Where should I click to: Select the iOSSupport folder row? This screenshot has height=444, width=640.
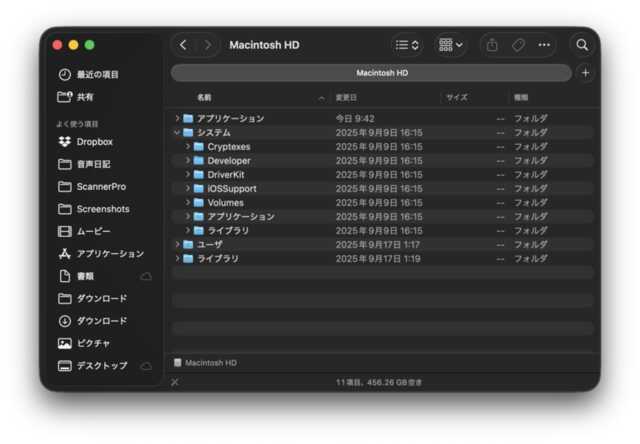[382, 189]
